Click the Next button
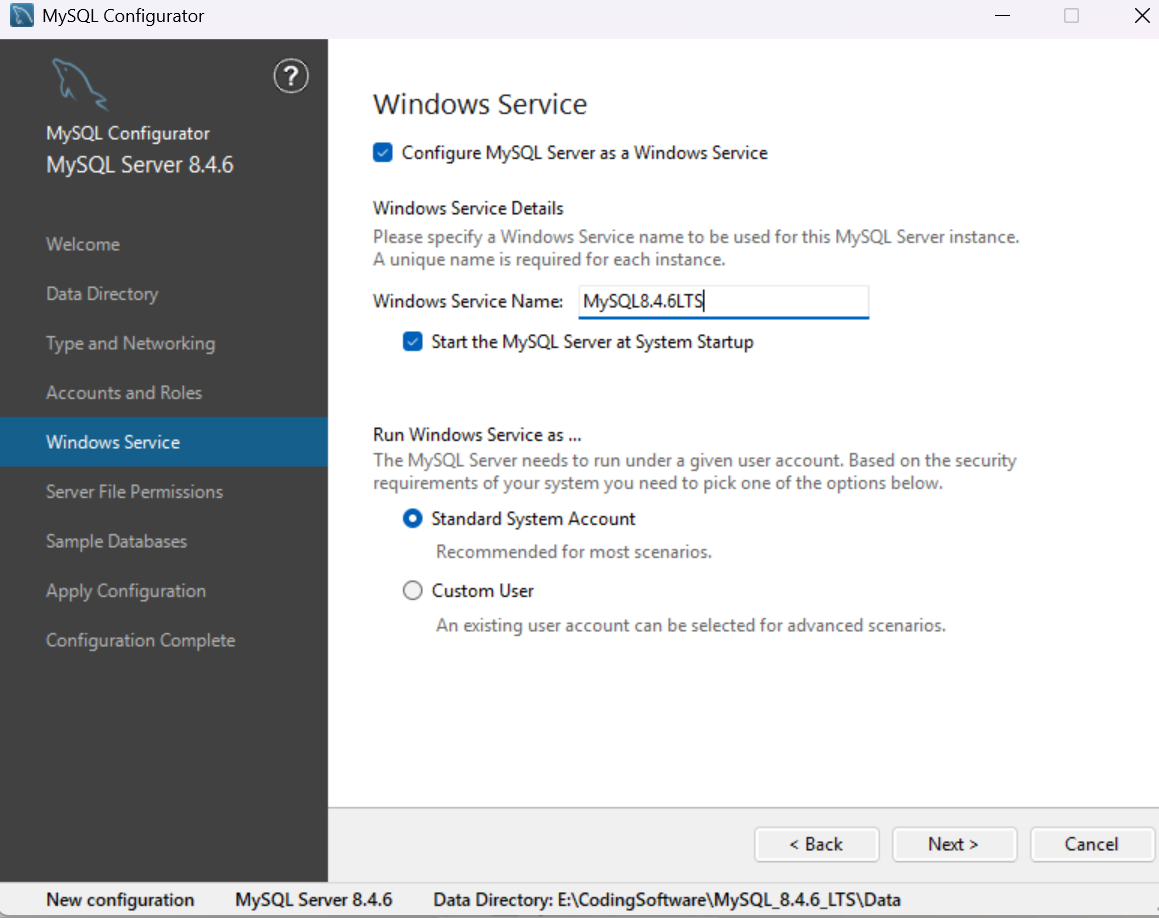This screenshot has height=918, width=1159. (x=953, y=844)
